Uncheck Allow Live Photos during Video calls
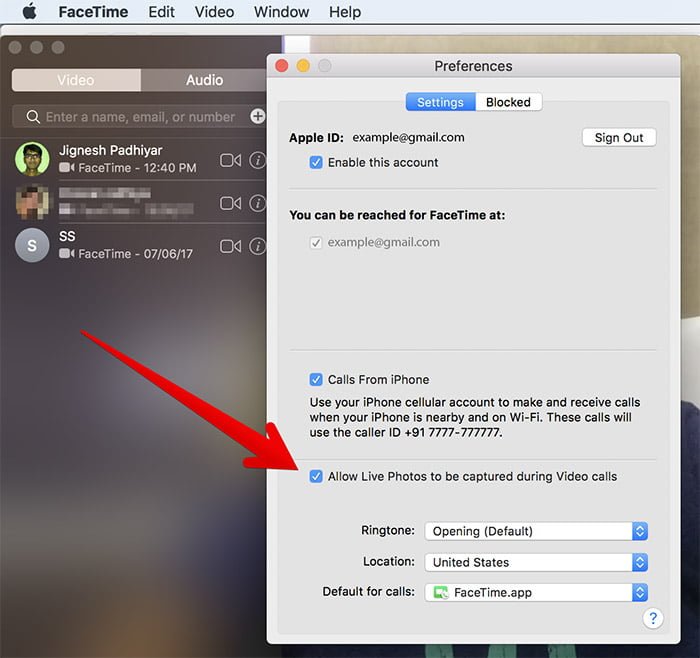Image resolution: width=700 pixels, height=658 pixels. point(316,477)
